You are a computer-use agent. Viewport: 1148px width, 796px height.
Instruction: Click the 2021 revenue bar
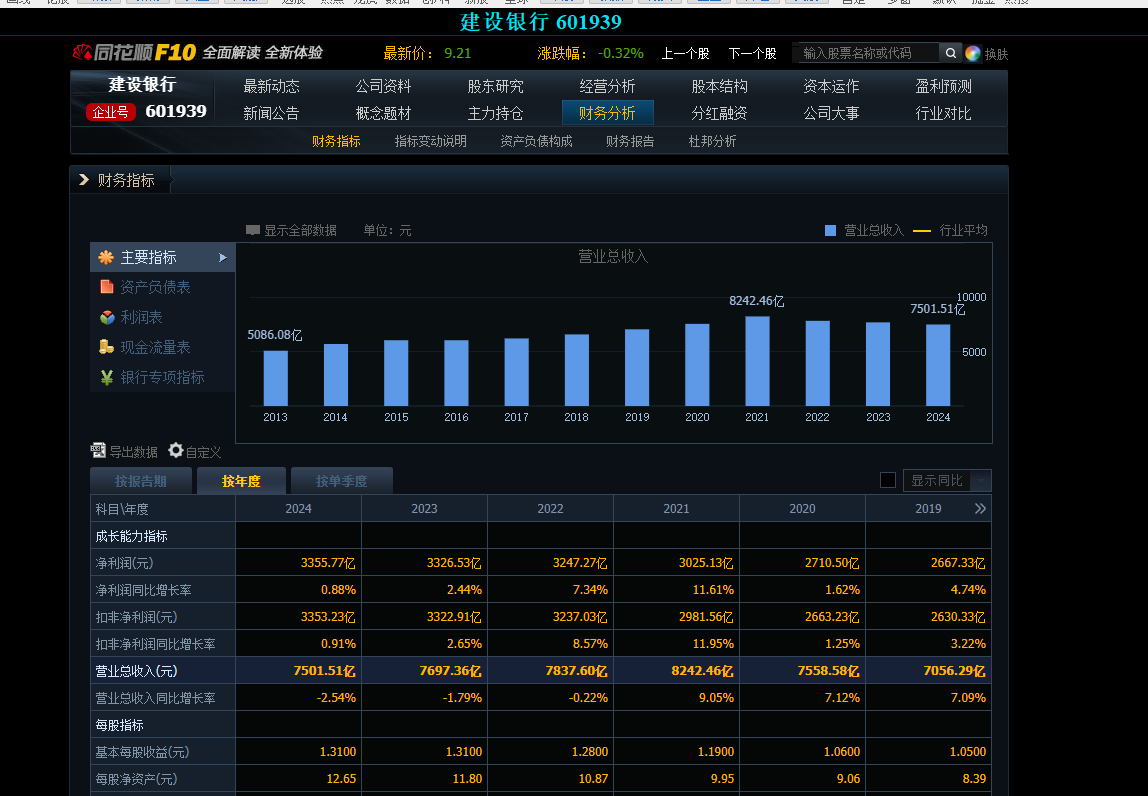[757, 361]
